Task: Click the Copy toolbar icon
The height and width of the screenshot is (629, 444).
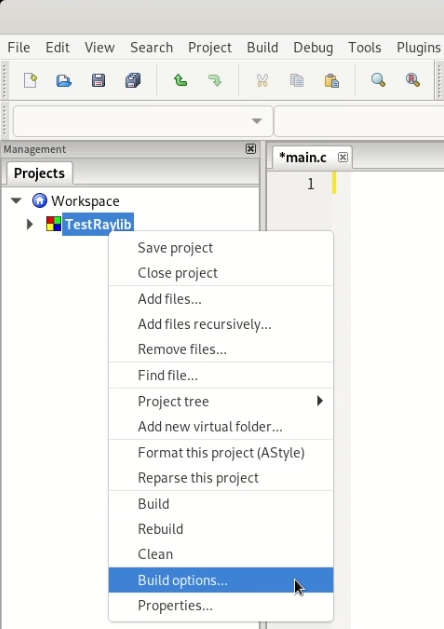Action: tap(297, 81)
